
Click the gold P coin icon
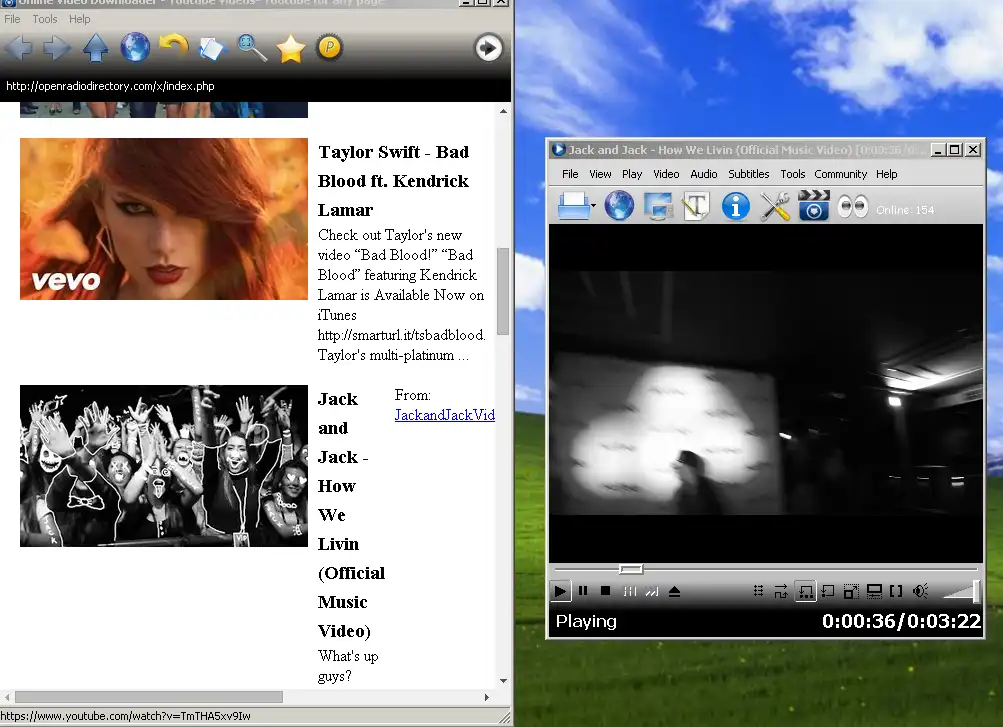click(x=329, y=47)
